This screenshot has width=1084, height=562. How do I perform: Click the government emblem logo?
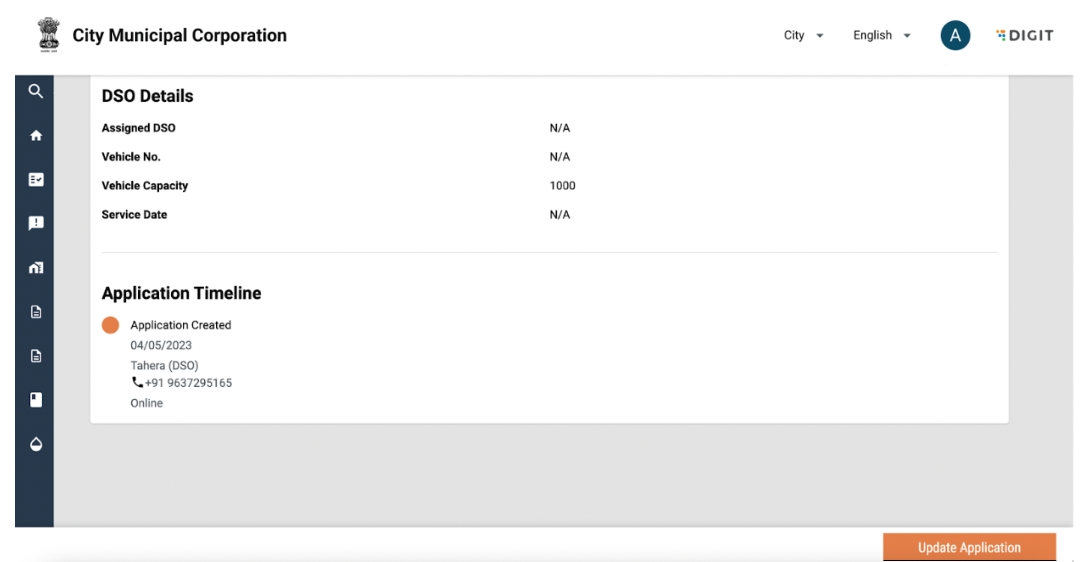(42, 36)
